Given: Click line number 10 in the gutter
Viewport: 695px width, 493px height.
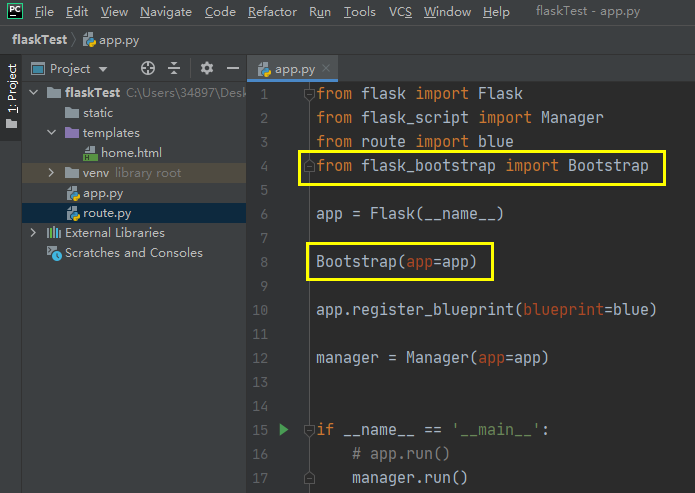Looking at the screenshot, I should [x=260, y=310].
